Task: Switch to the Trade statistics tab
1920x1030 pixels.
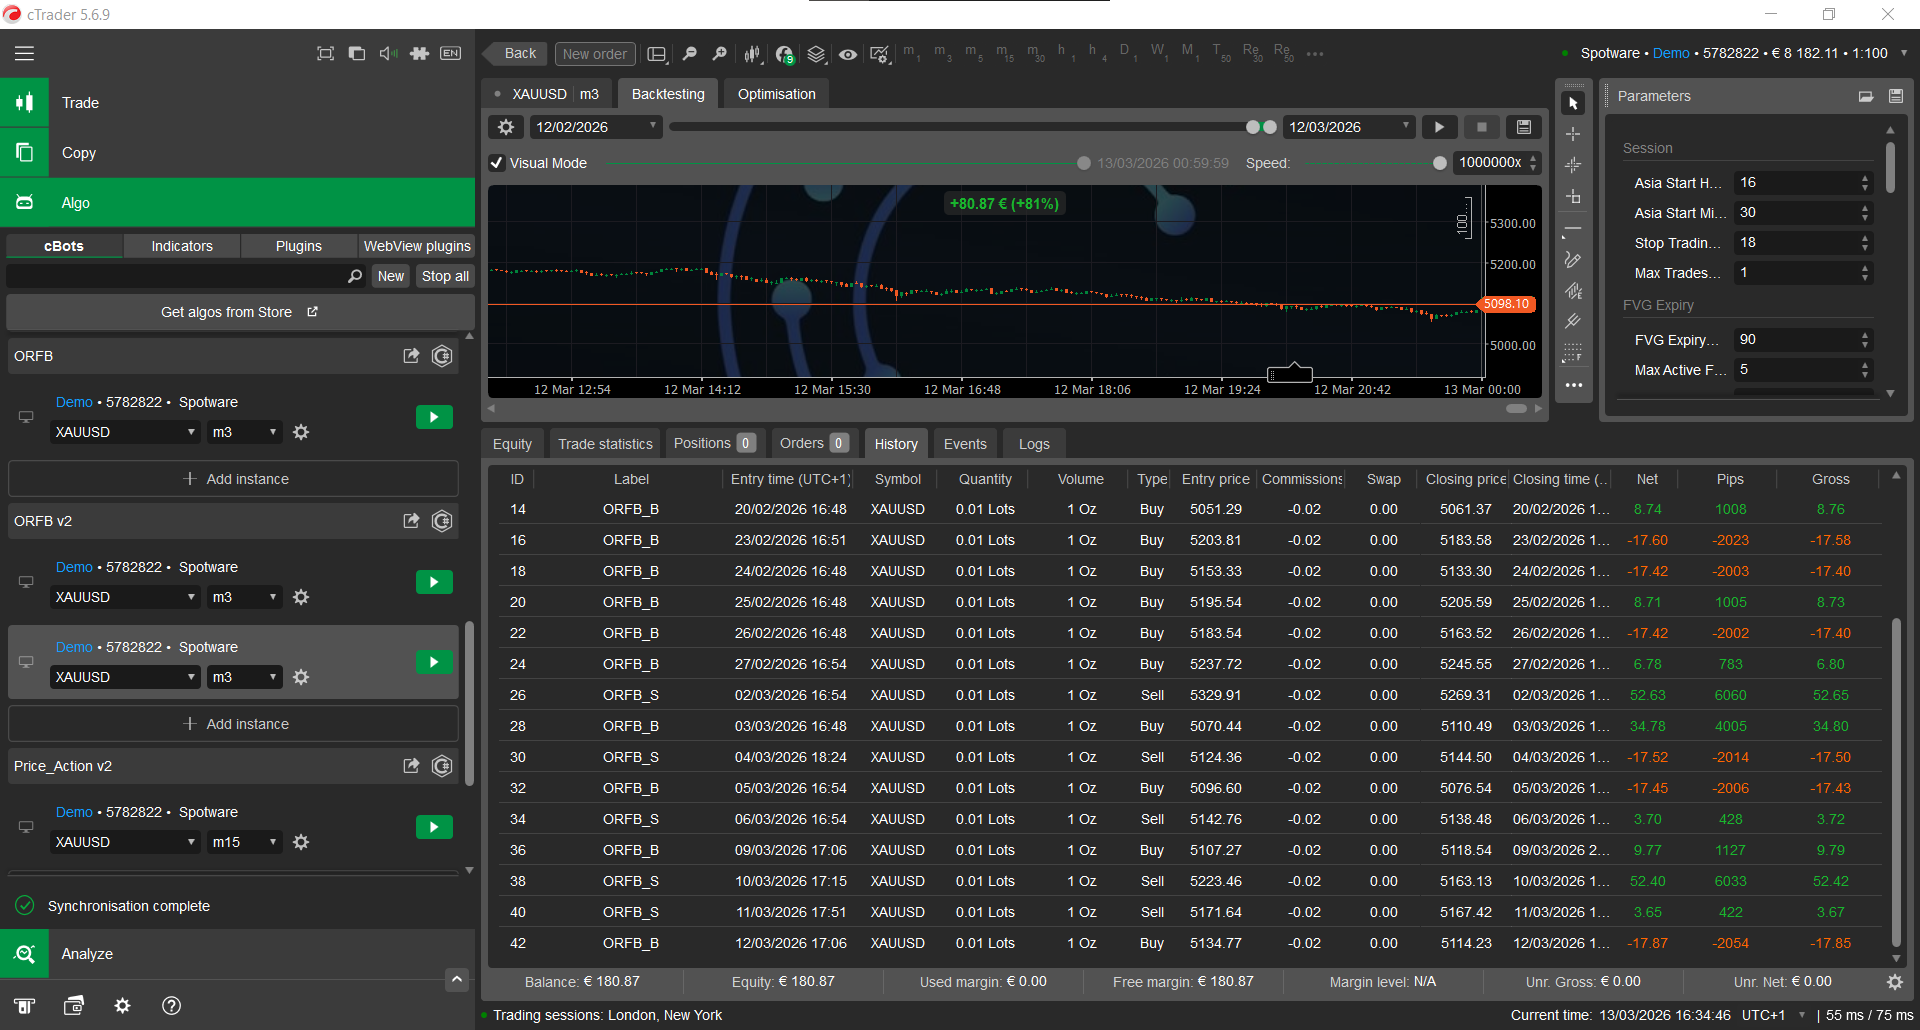Action: pos(605,444)
